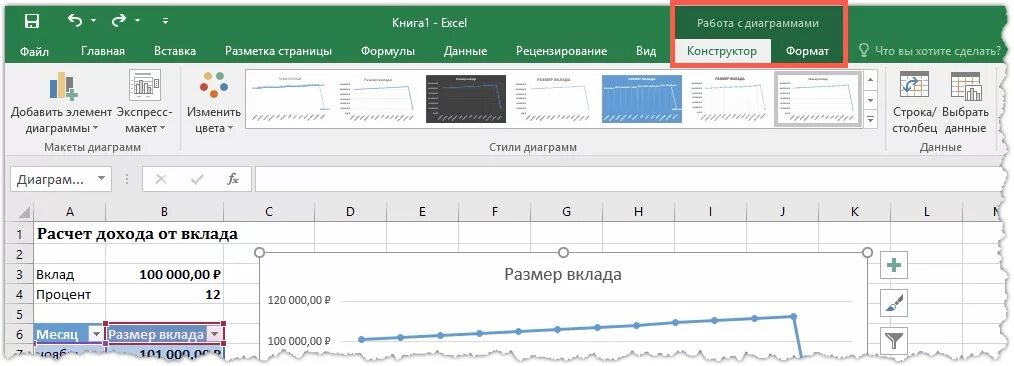The height and width of the screenshot is (366, 1014).
Task: Click the Select All corner triangle
Action: coord(23,211)
